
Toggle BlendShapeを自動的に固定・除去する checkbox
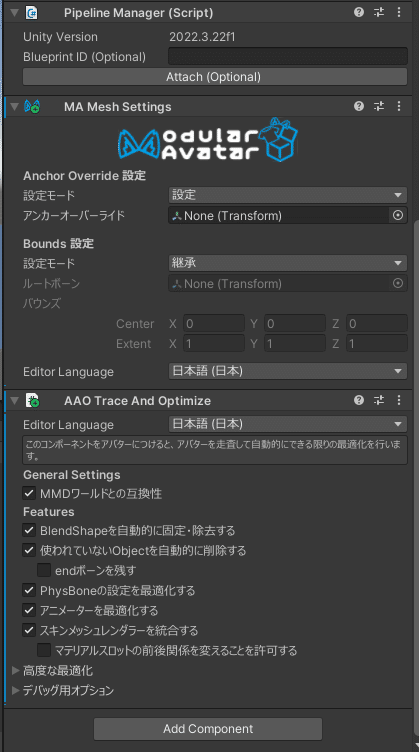coord(29,530)
